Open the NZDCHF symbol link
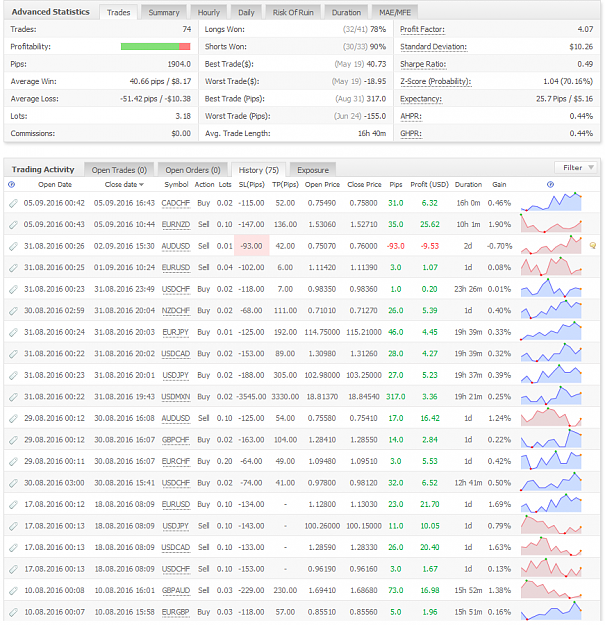Image resolution: width=605 pixels, height=625 pixels. 175,311
